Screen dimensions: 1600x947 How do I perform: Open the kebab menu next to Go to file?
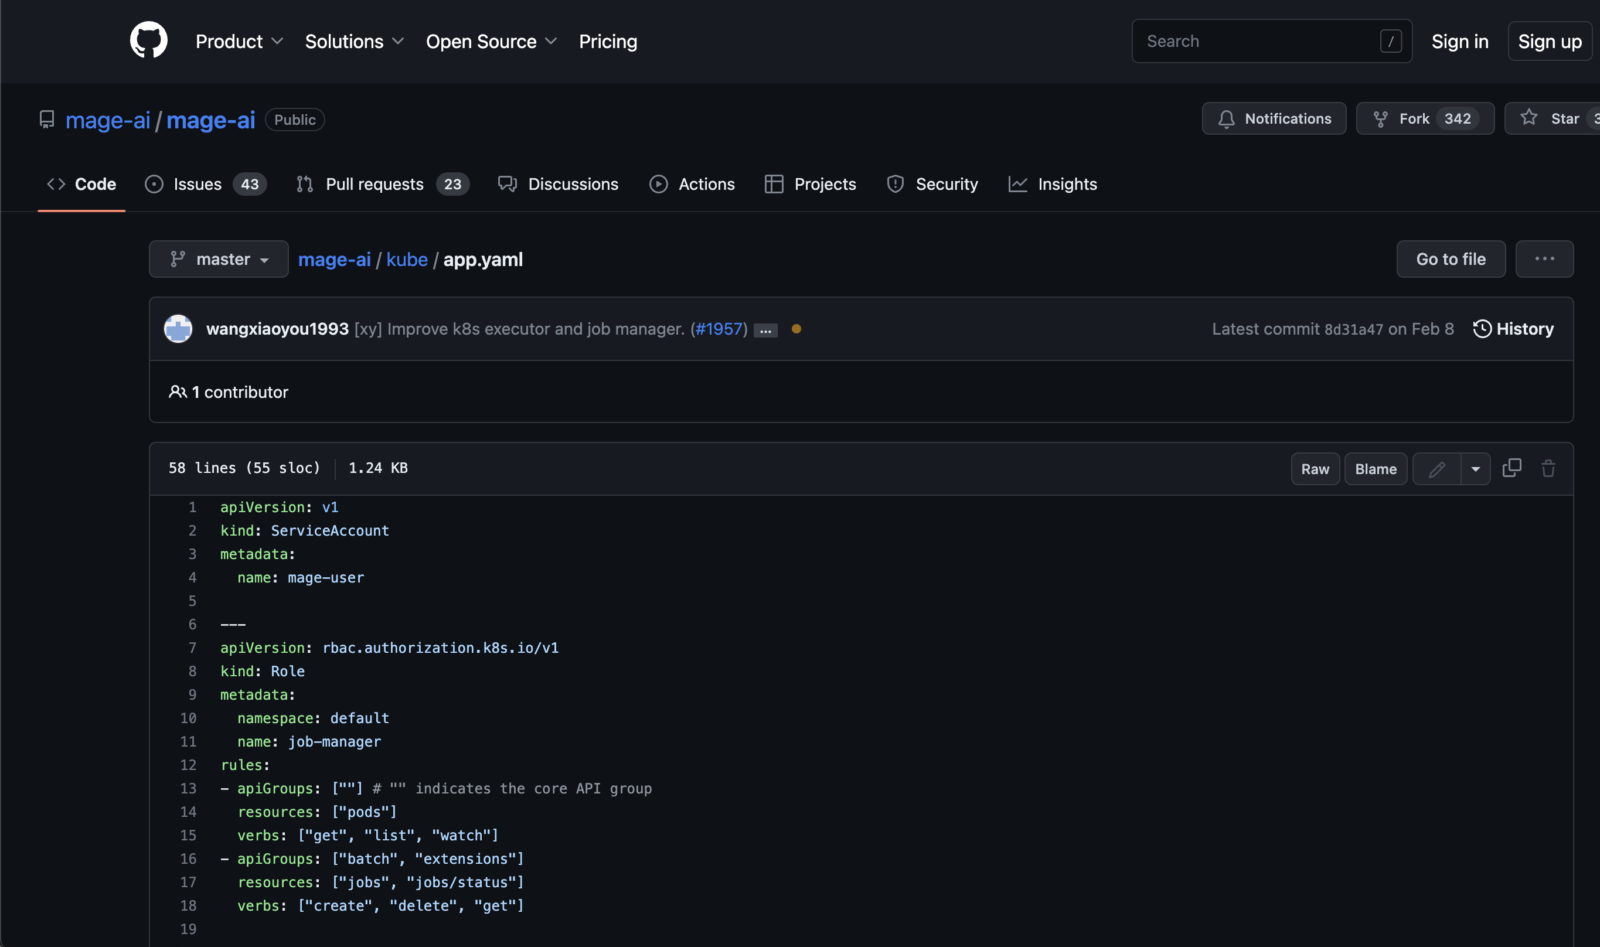1544,259
